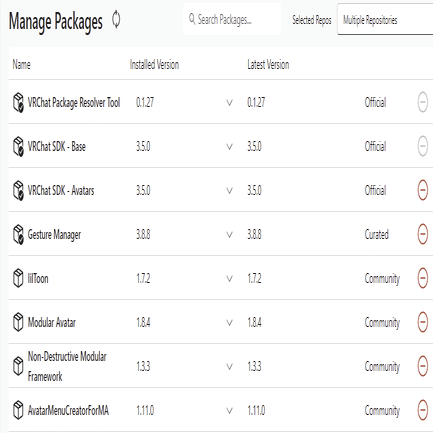Remove VRChat SDK - Avatars package
This screenshot has width=433, height=433.
423,190
